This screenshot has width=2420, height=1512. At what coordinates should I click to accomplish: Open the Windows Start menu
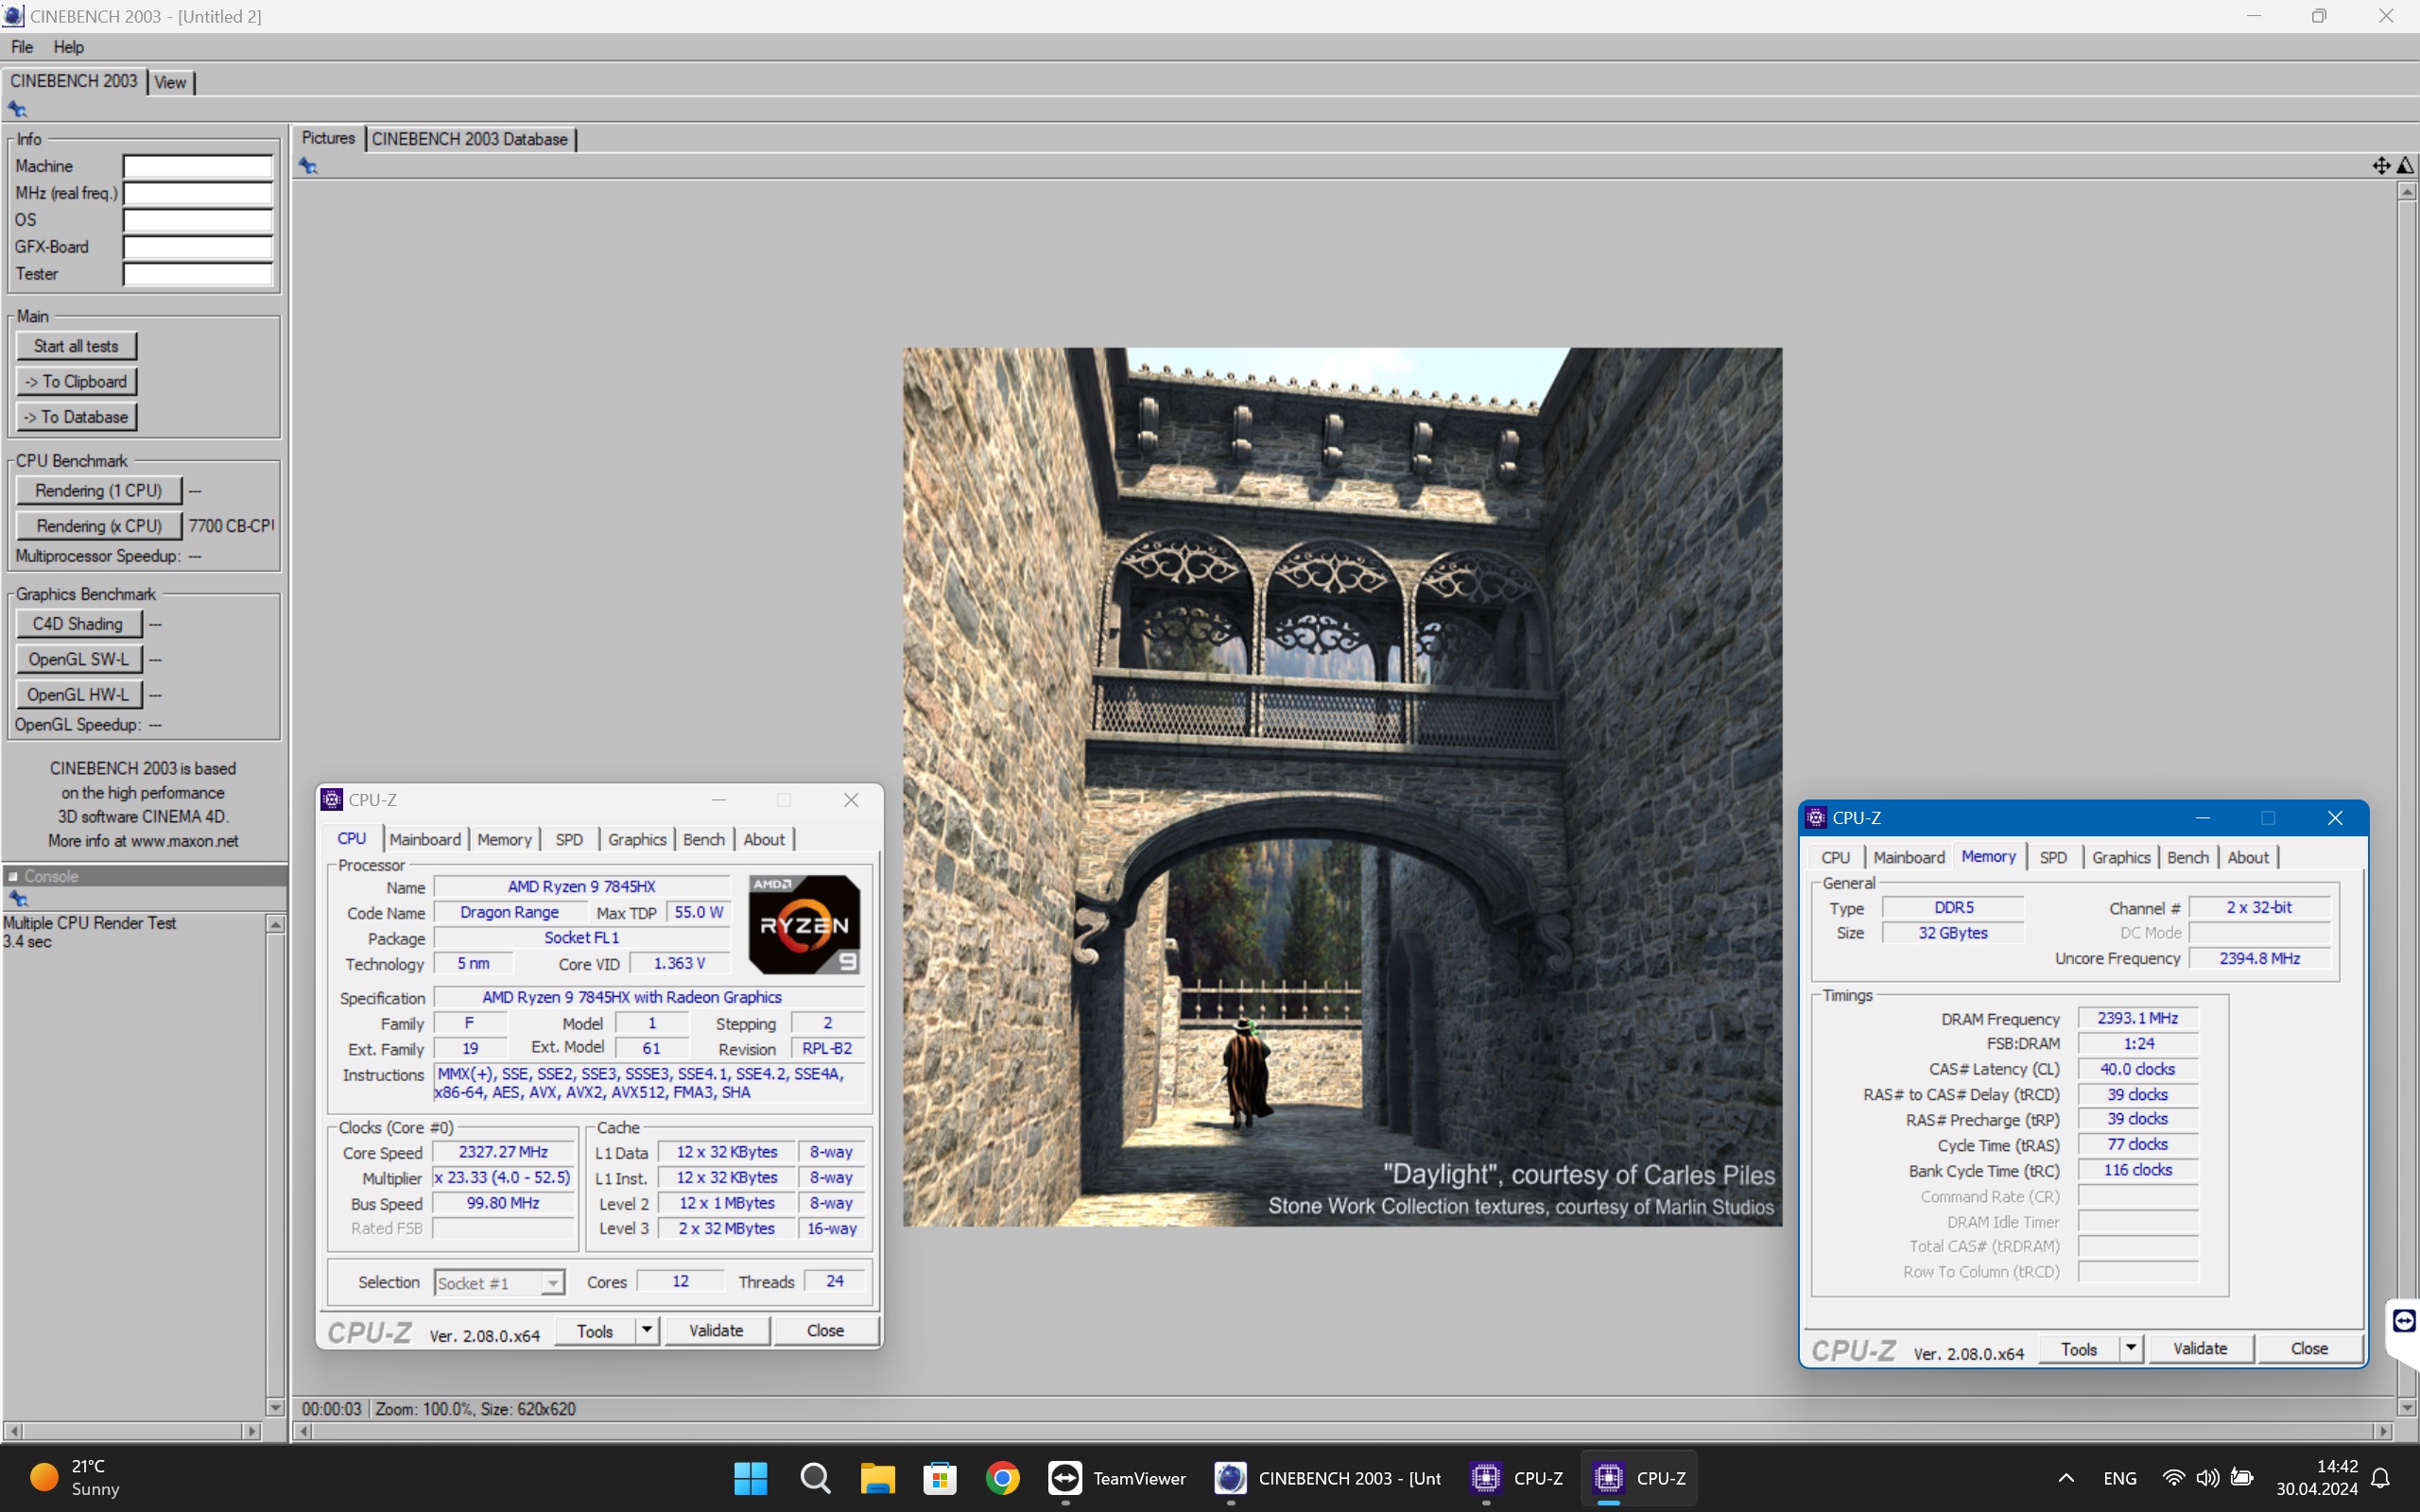[750, 1478]
